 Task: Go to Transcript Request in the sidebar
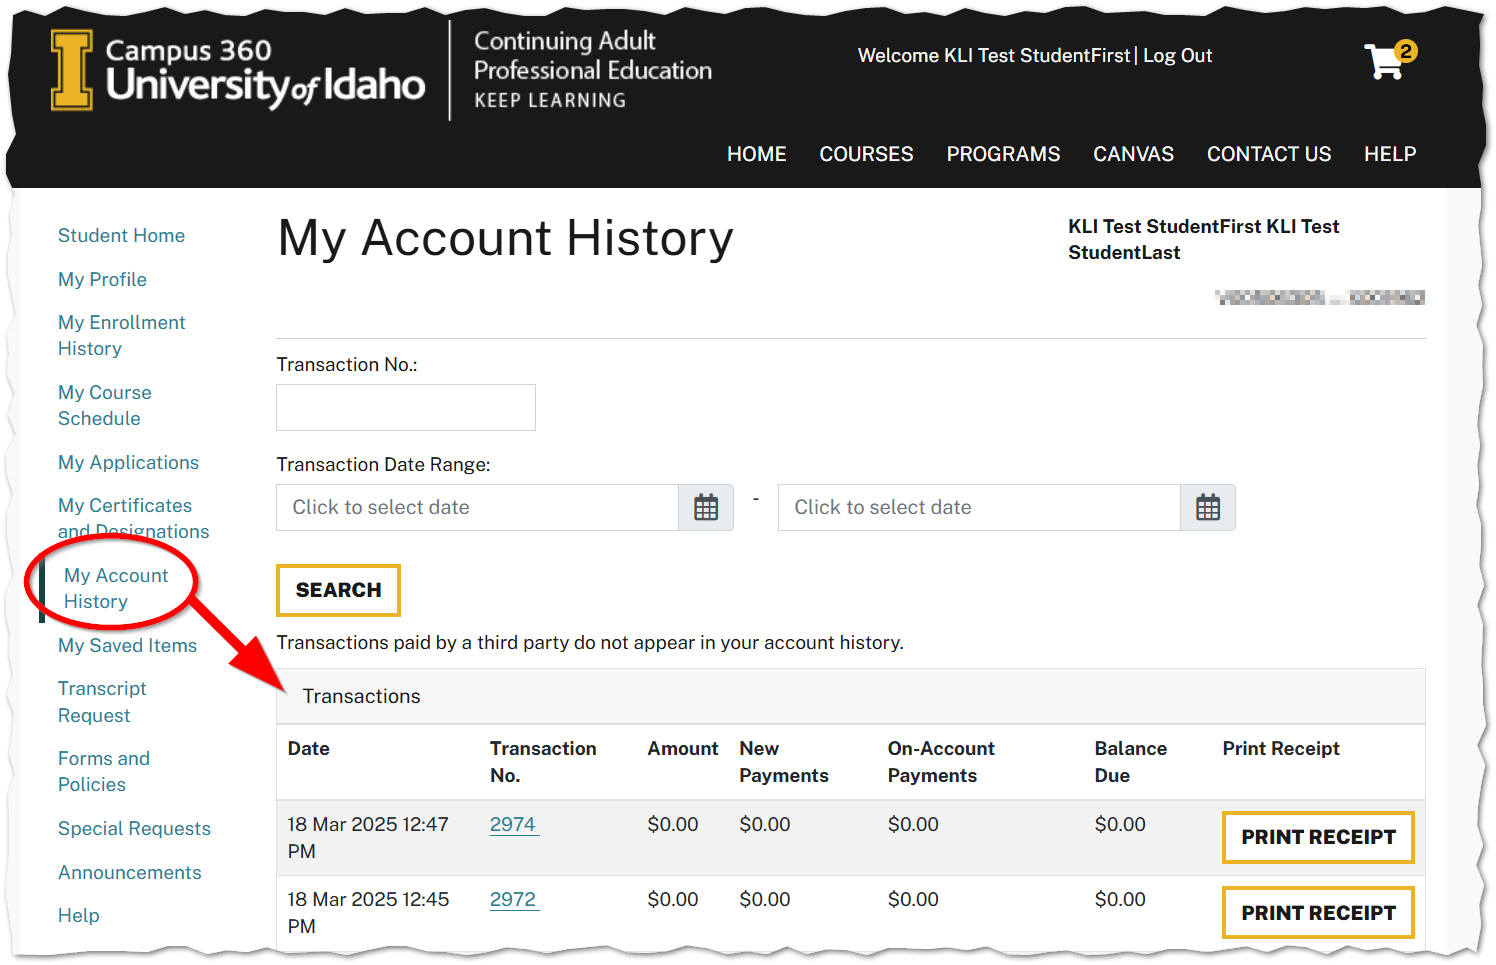pos(102,701)
